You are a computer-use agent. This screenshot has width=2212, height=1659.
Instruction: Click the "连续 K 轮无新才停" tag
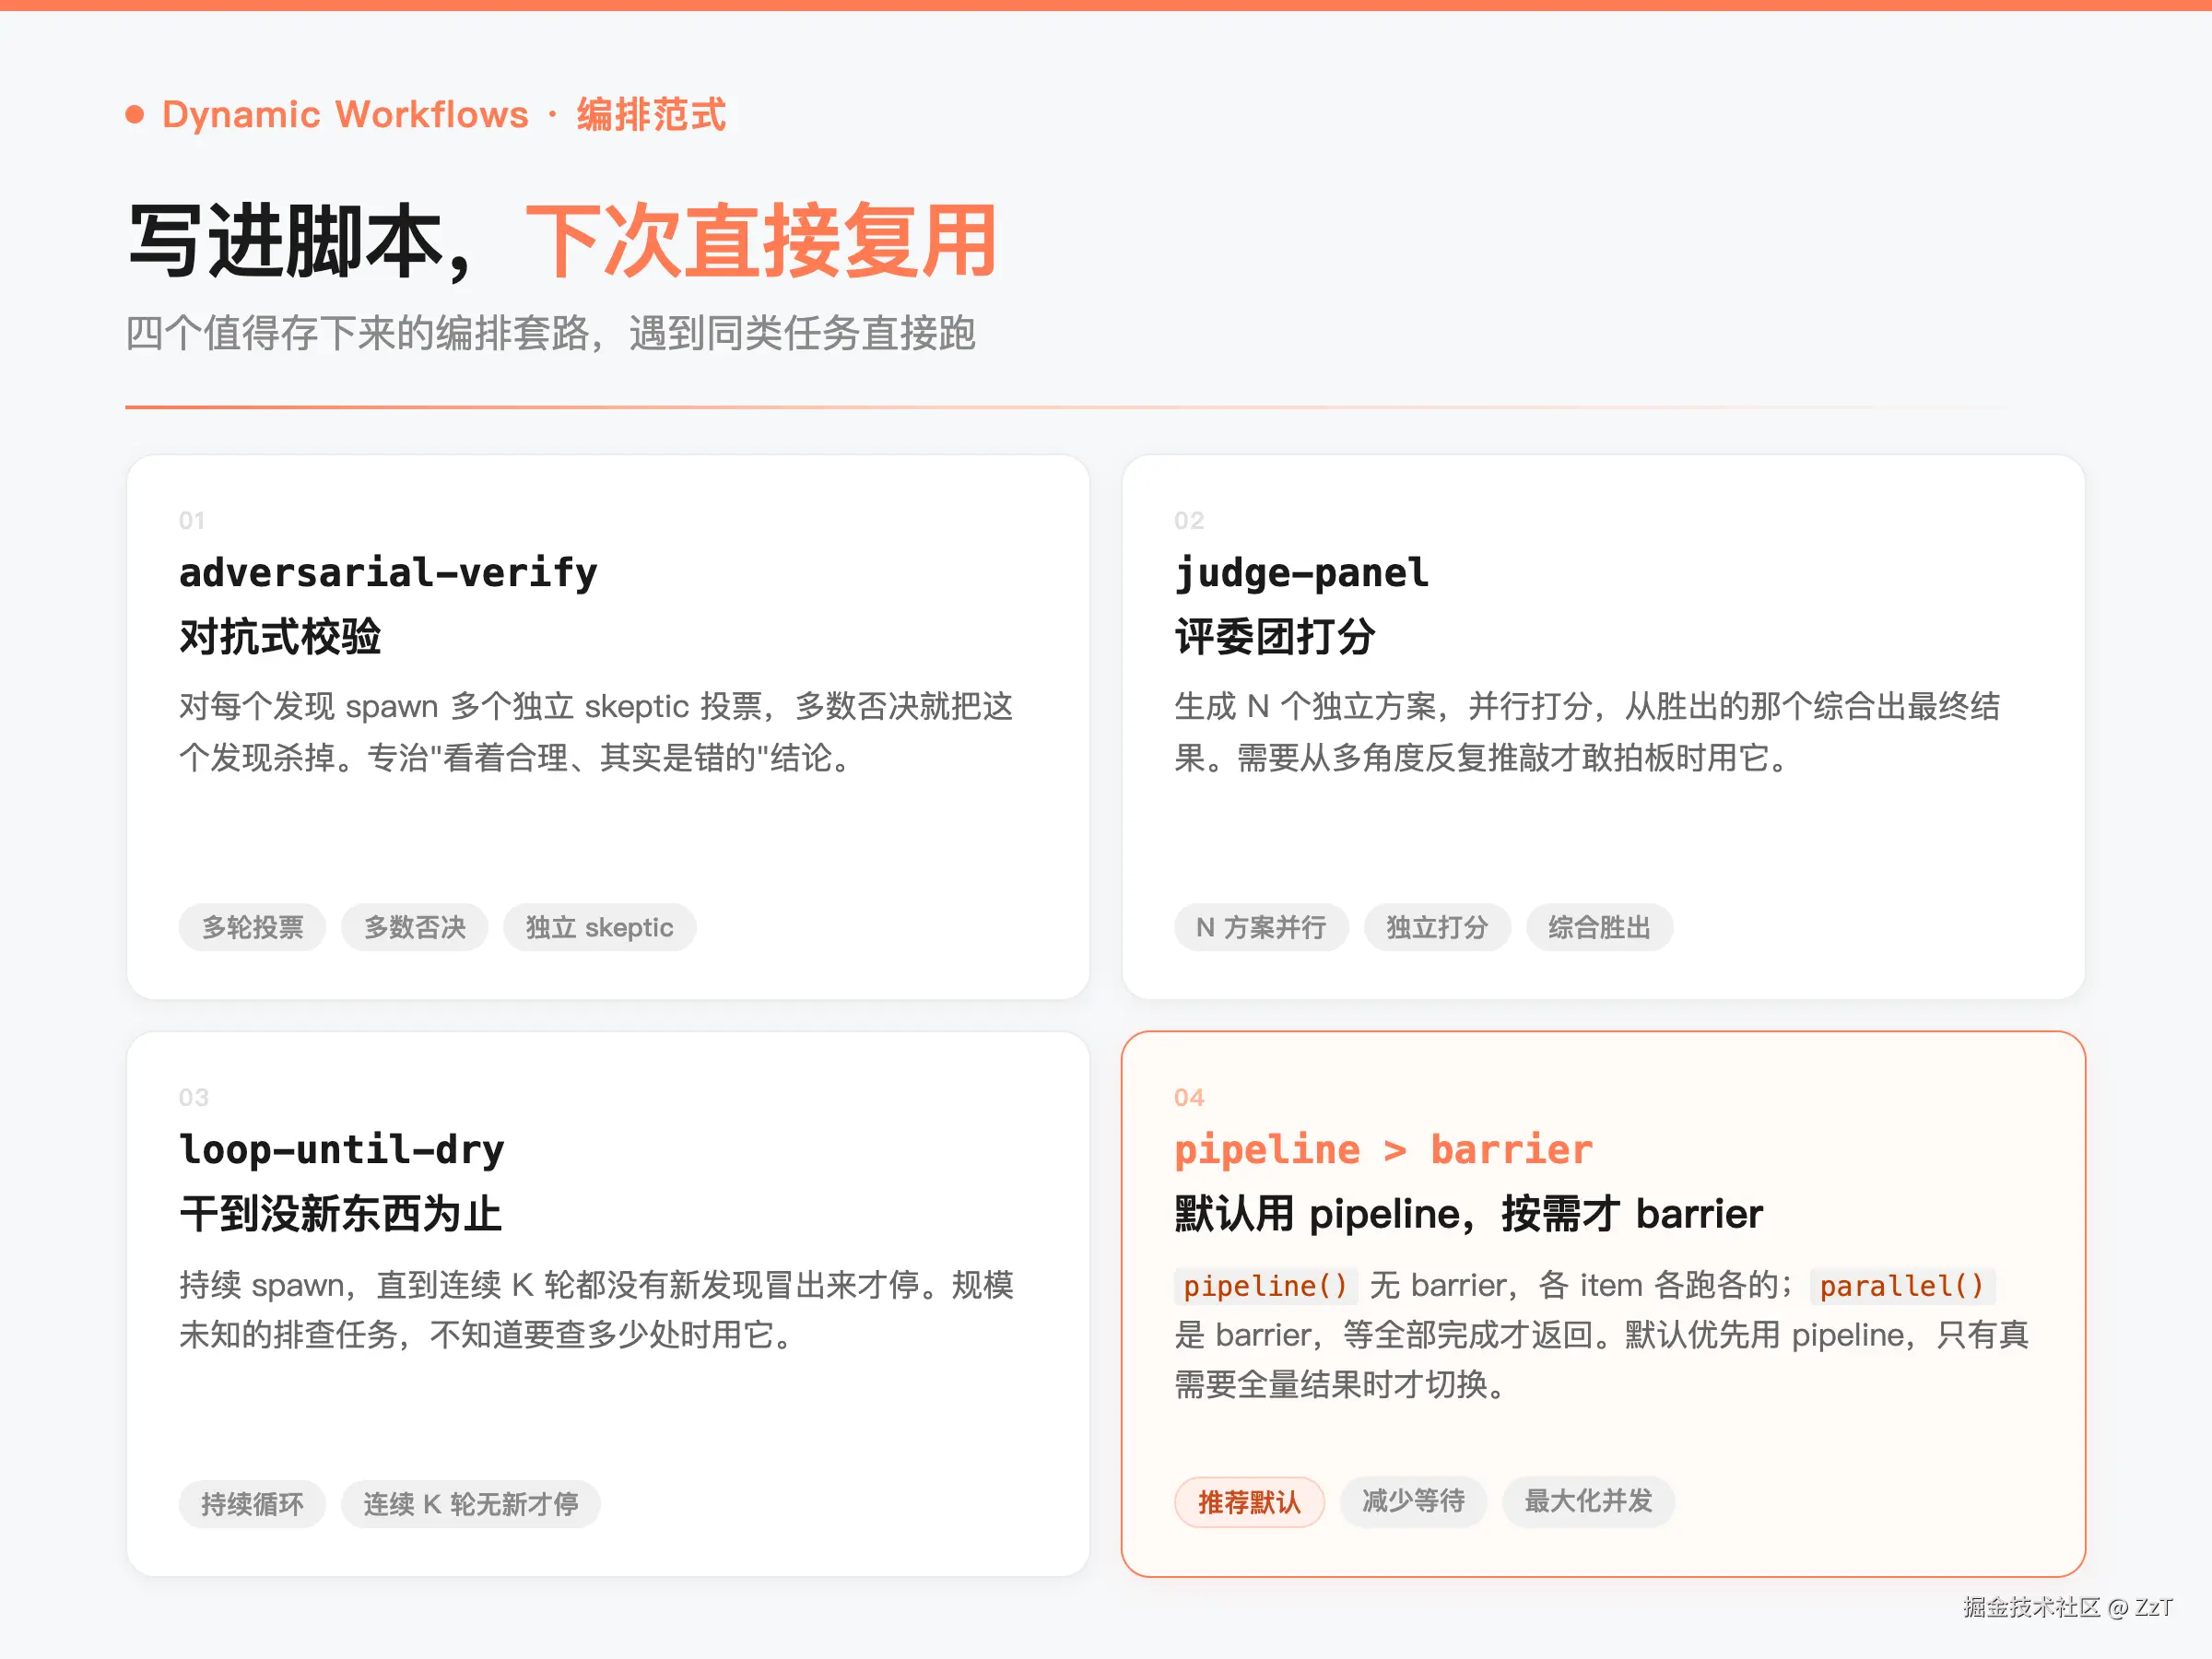pos(471,1504)
